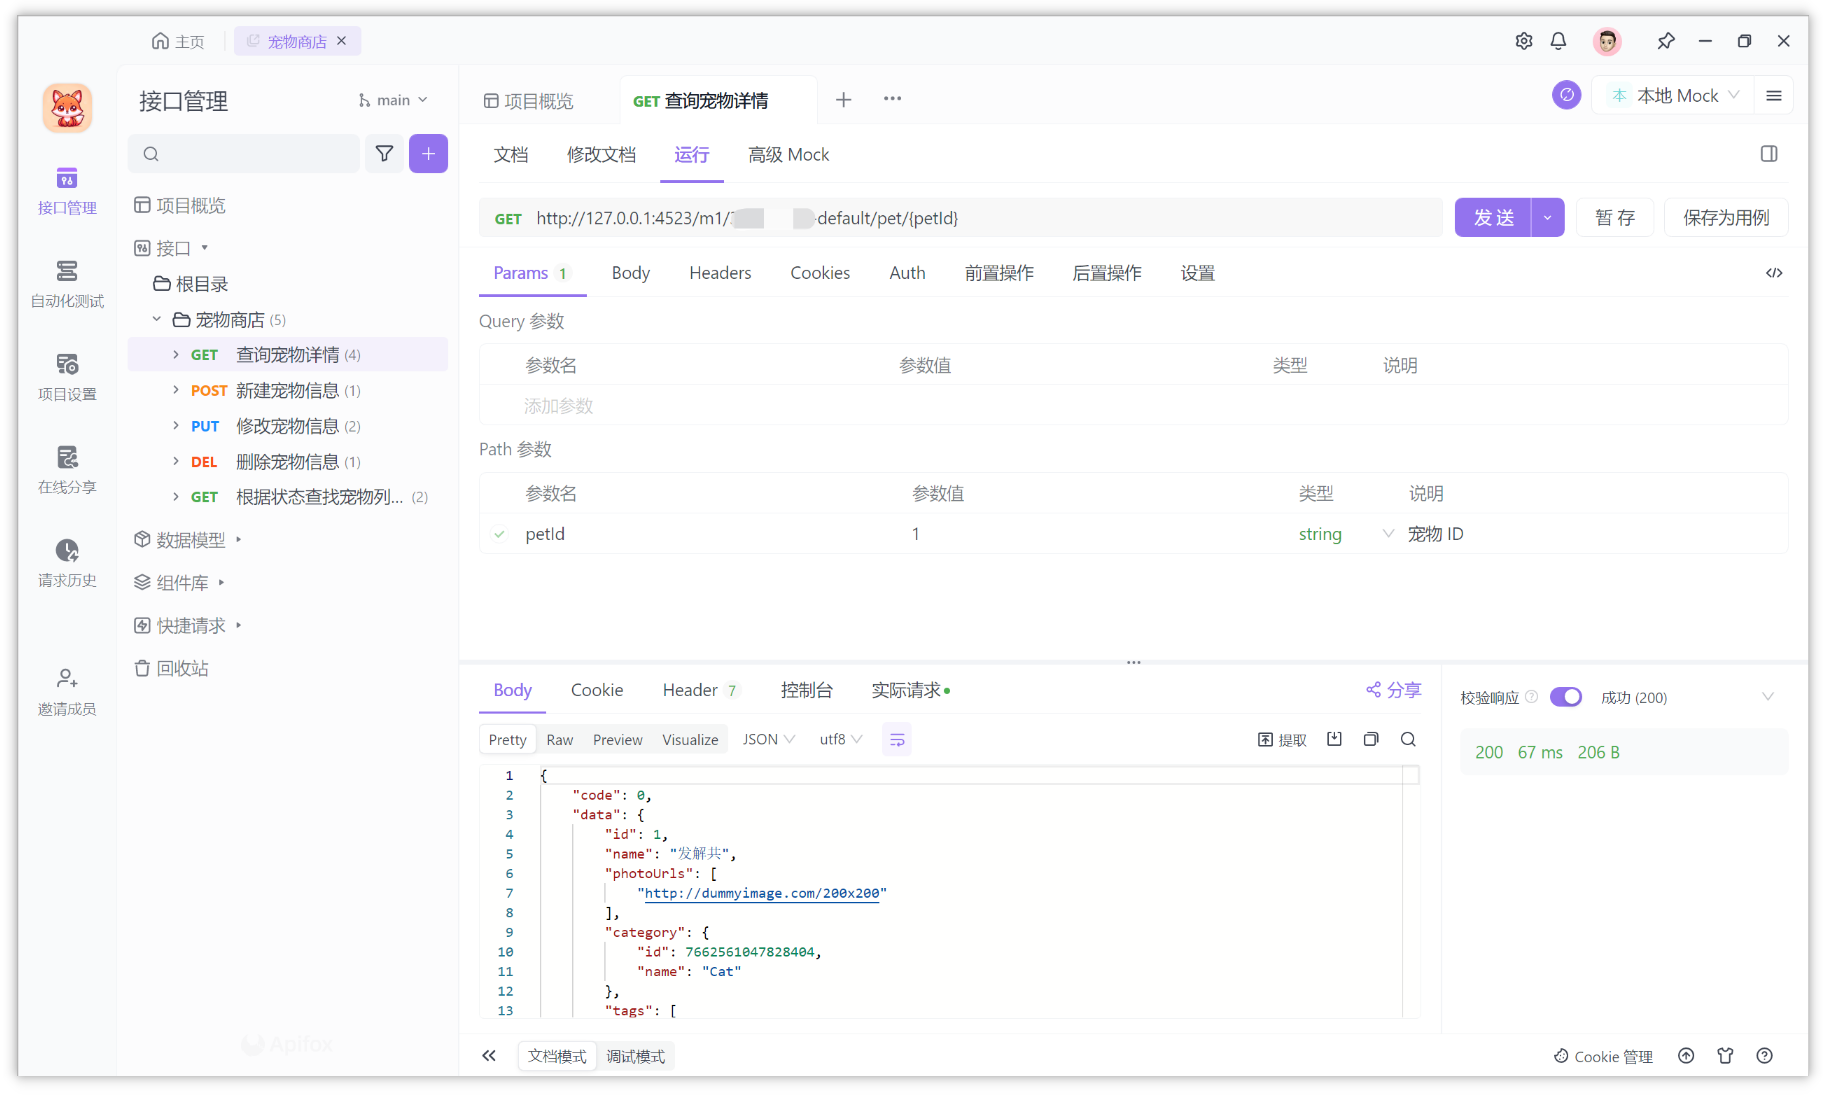The image size is (1826, 1097).
Task: Copy the response body using copy icon
Action: (1371, 739)
